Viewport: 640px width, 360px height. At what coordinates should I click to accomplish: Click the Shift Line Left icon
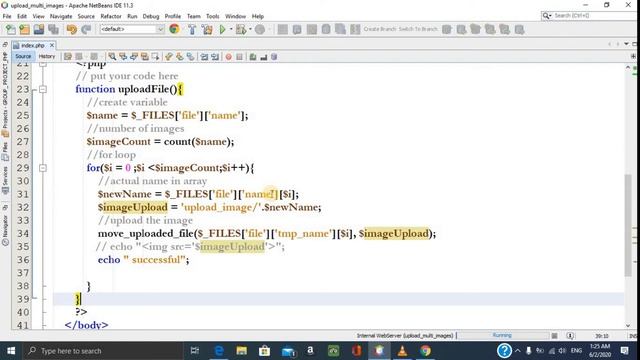[204, 57]
